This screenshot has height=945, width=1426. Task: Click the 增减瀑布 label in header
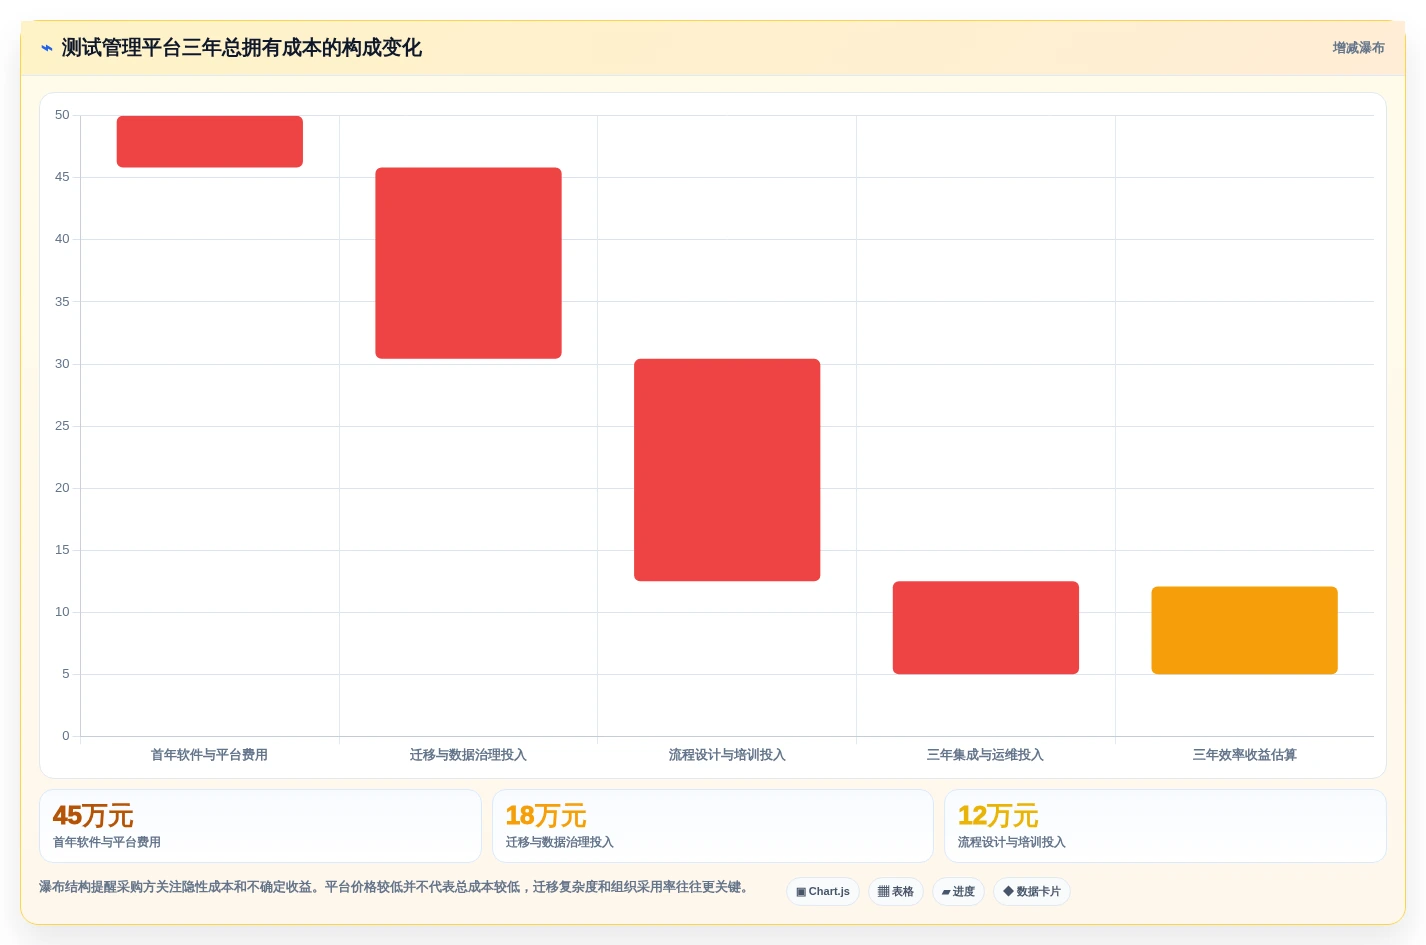(1358, 48)
